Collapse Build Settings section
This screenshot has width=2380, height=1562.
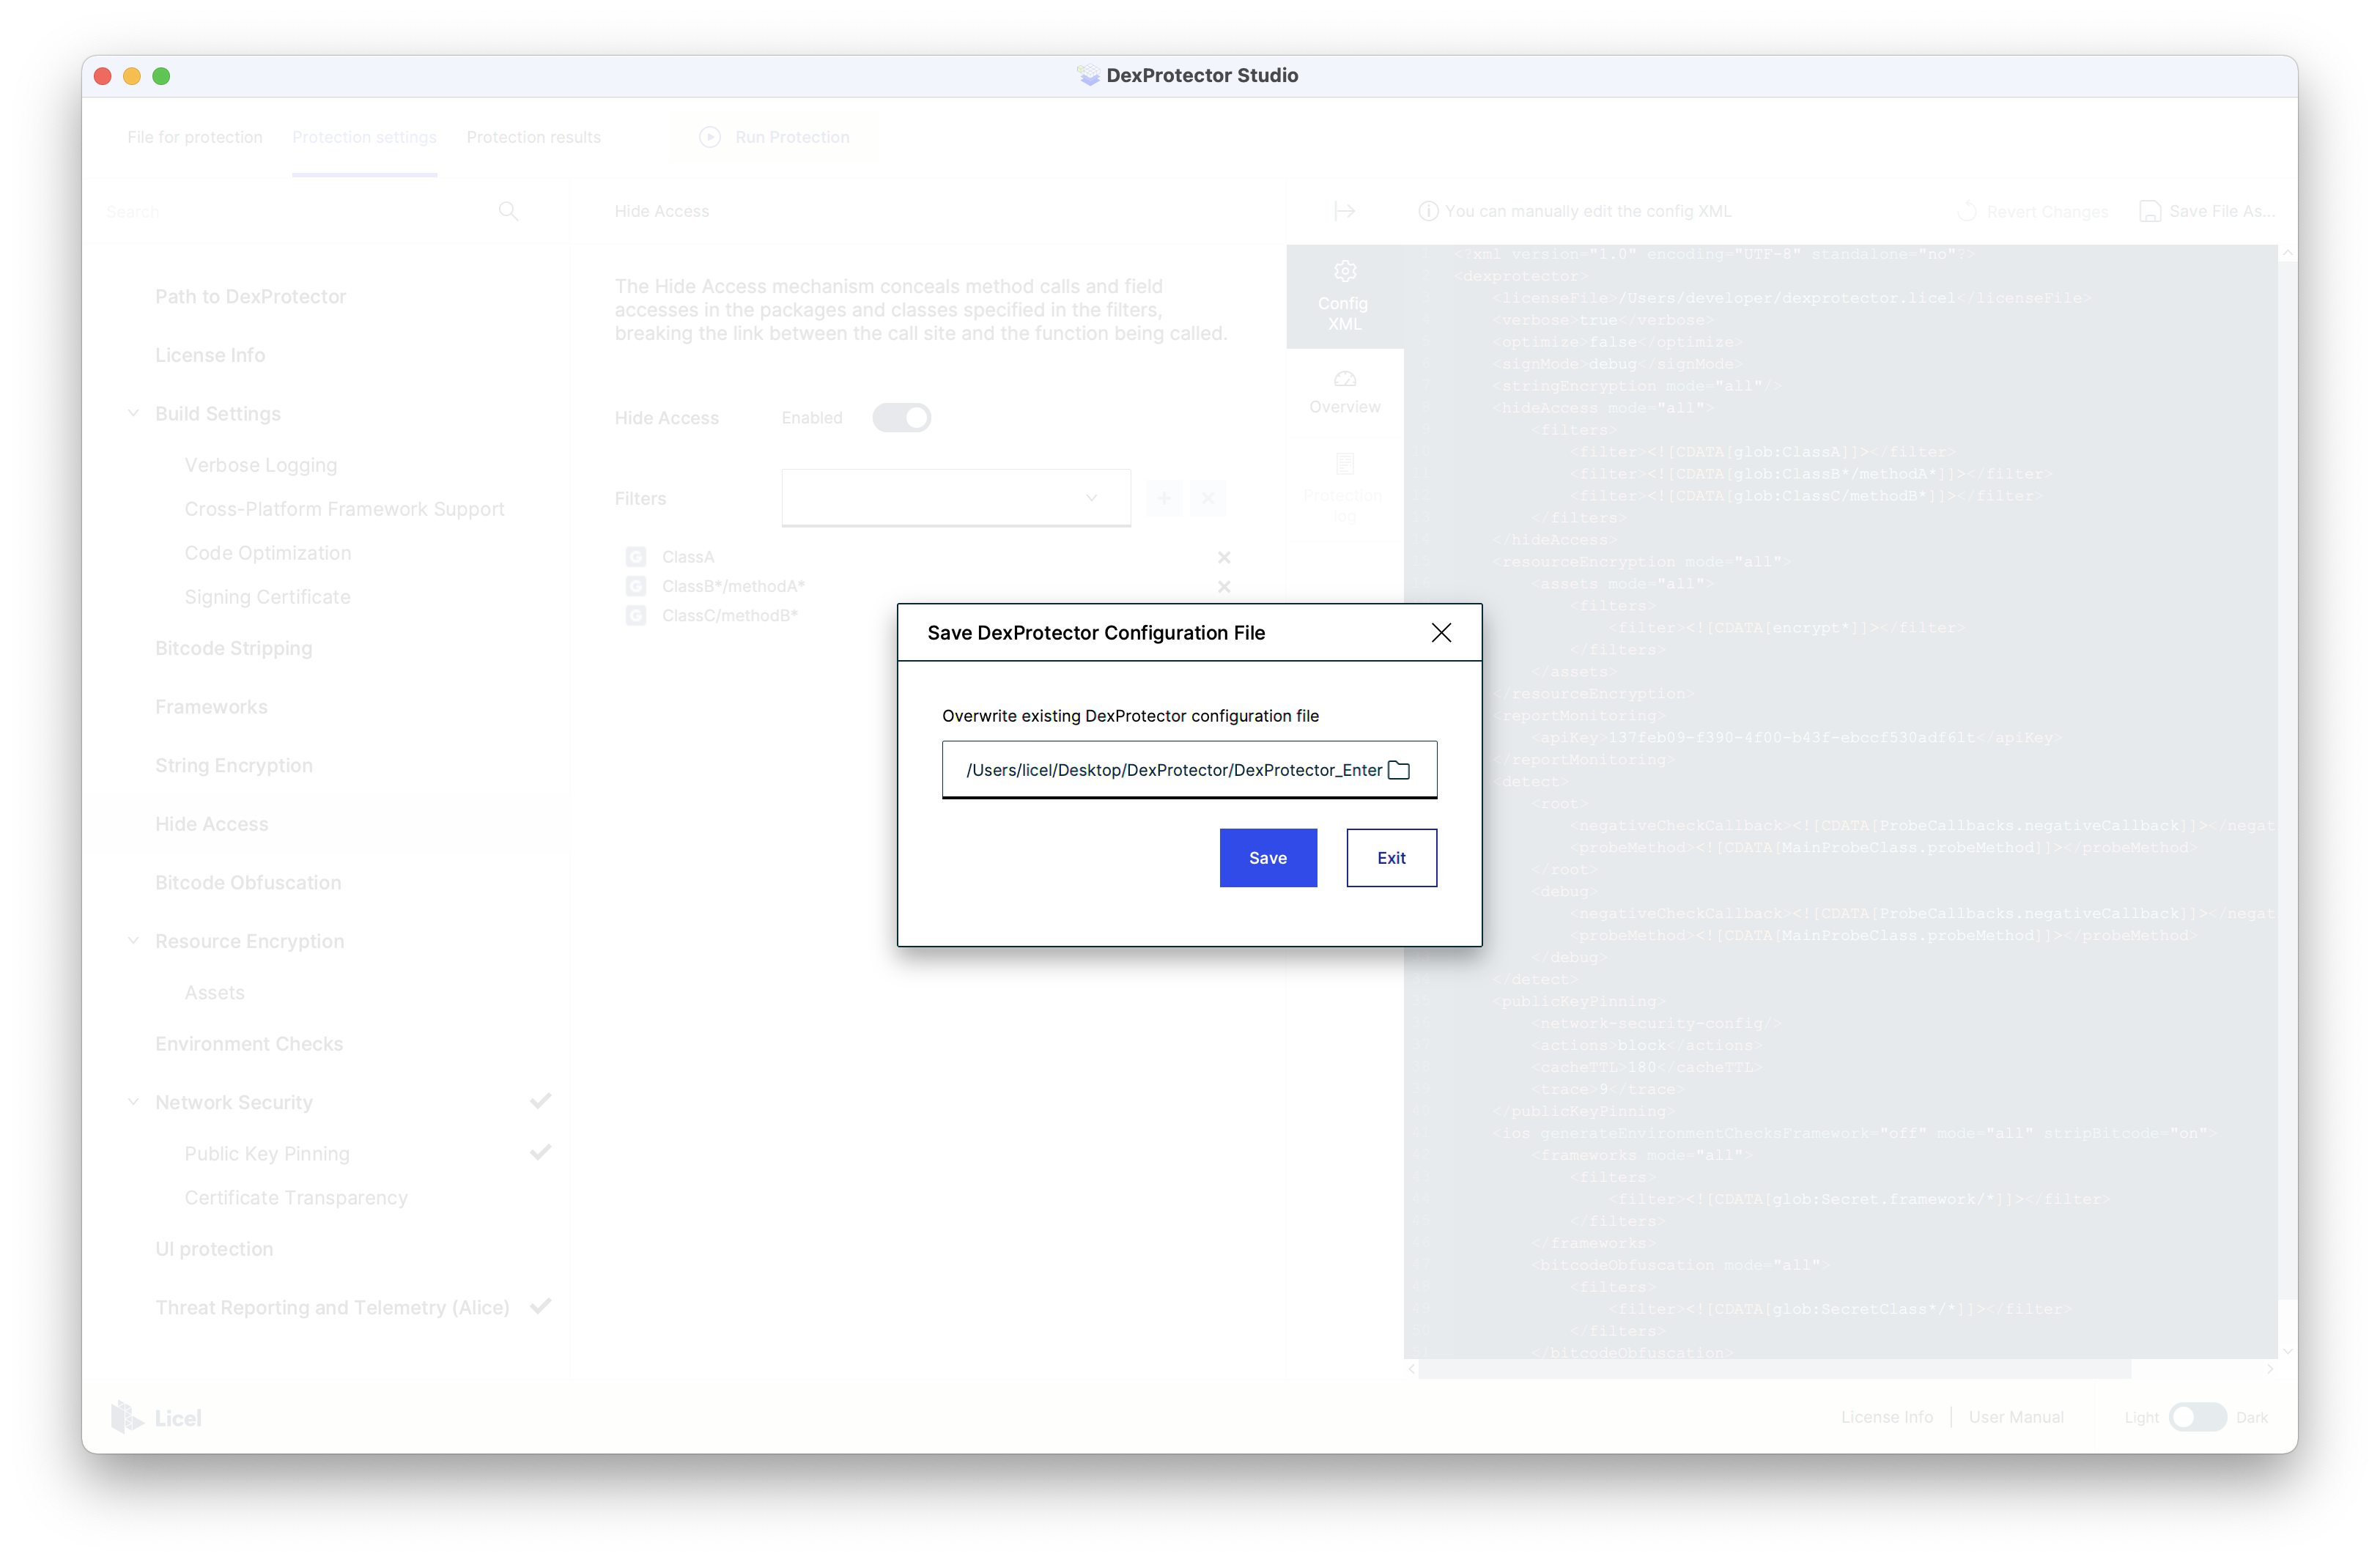(133, 413)
